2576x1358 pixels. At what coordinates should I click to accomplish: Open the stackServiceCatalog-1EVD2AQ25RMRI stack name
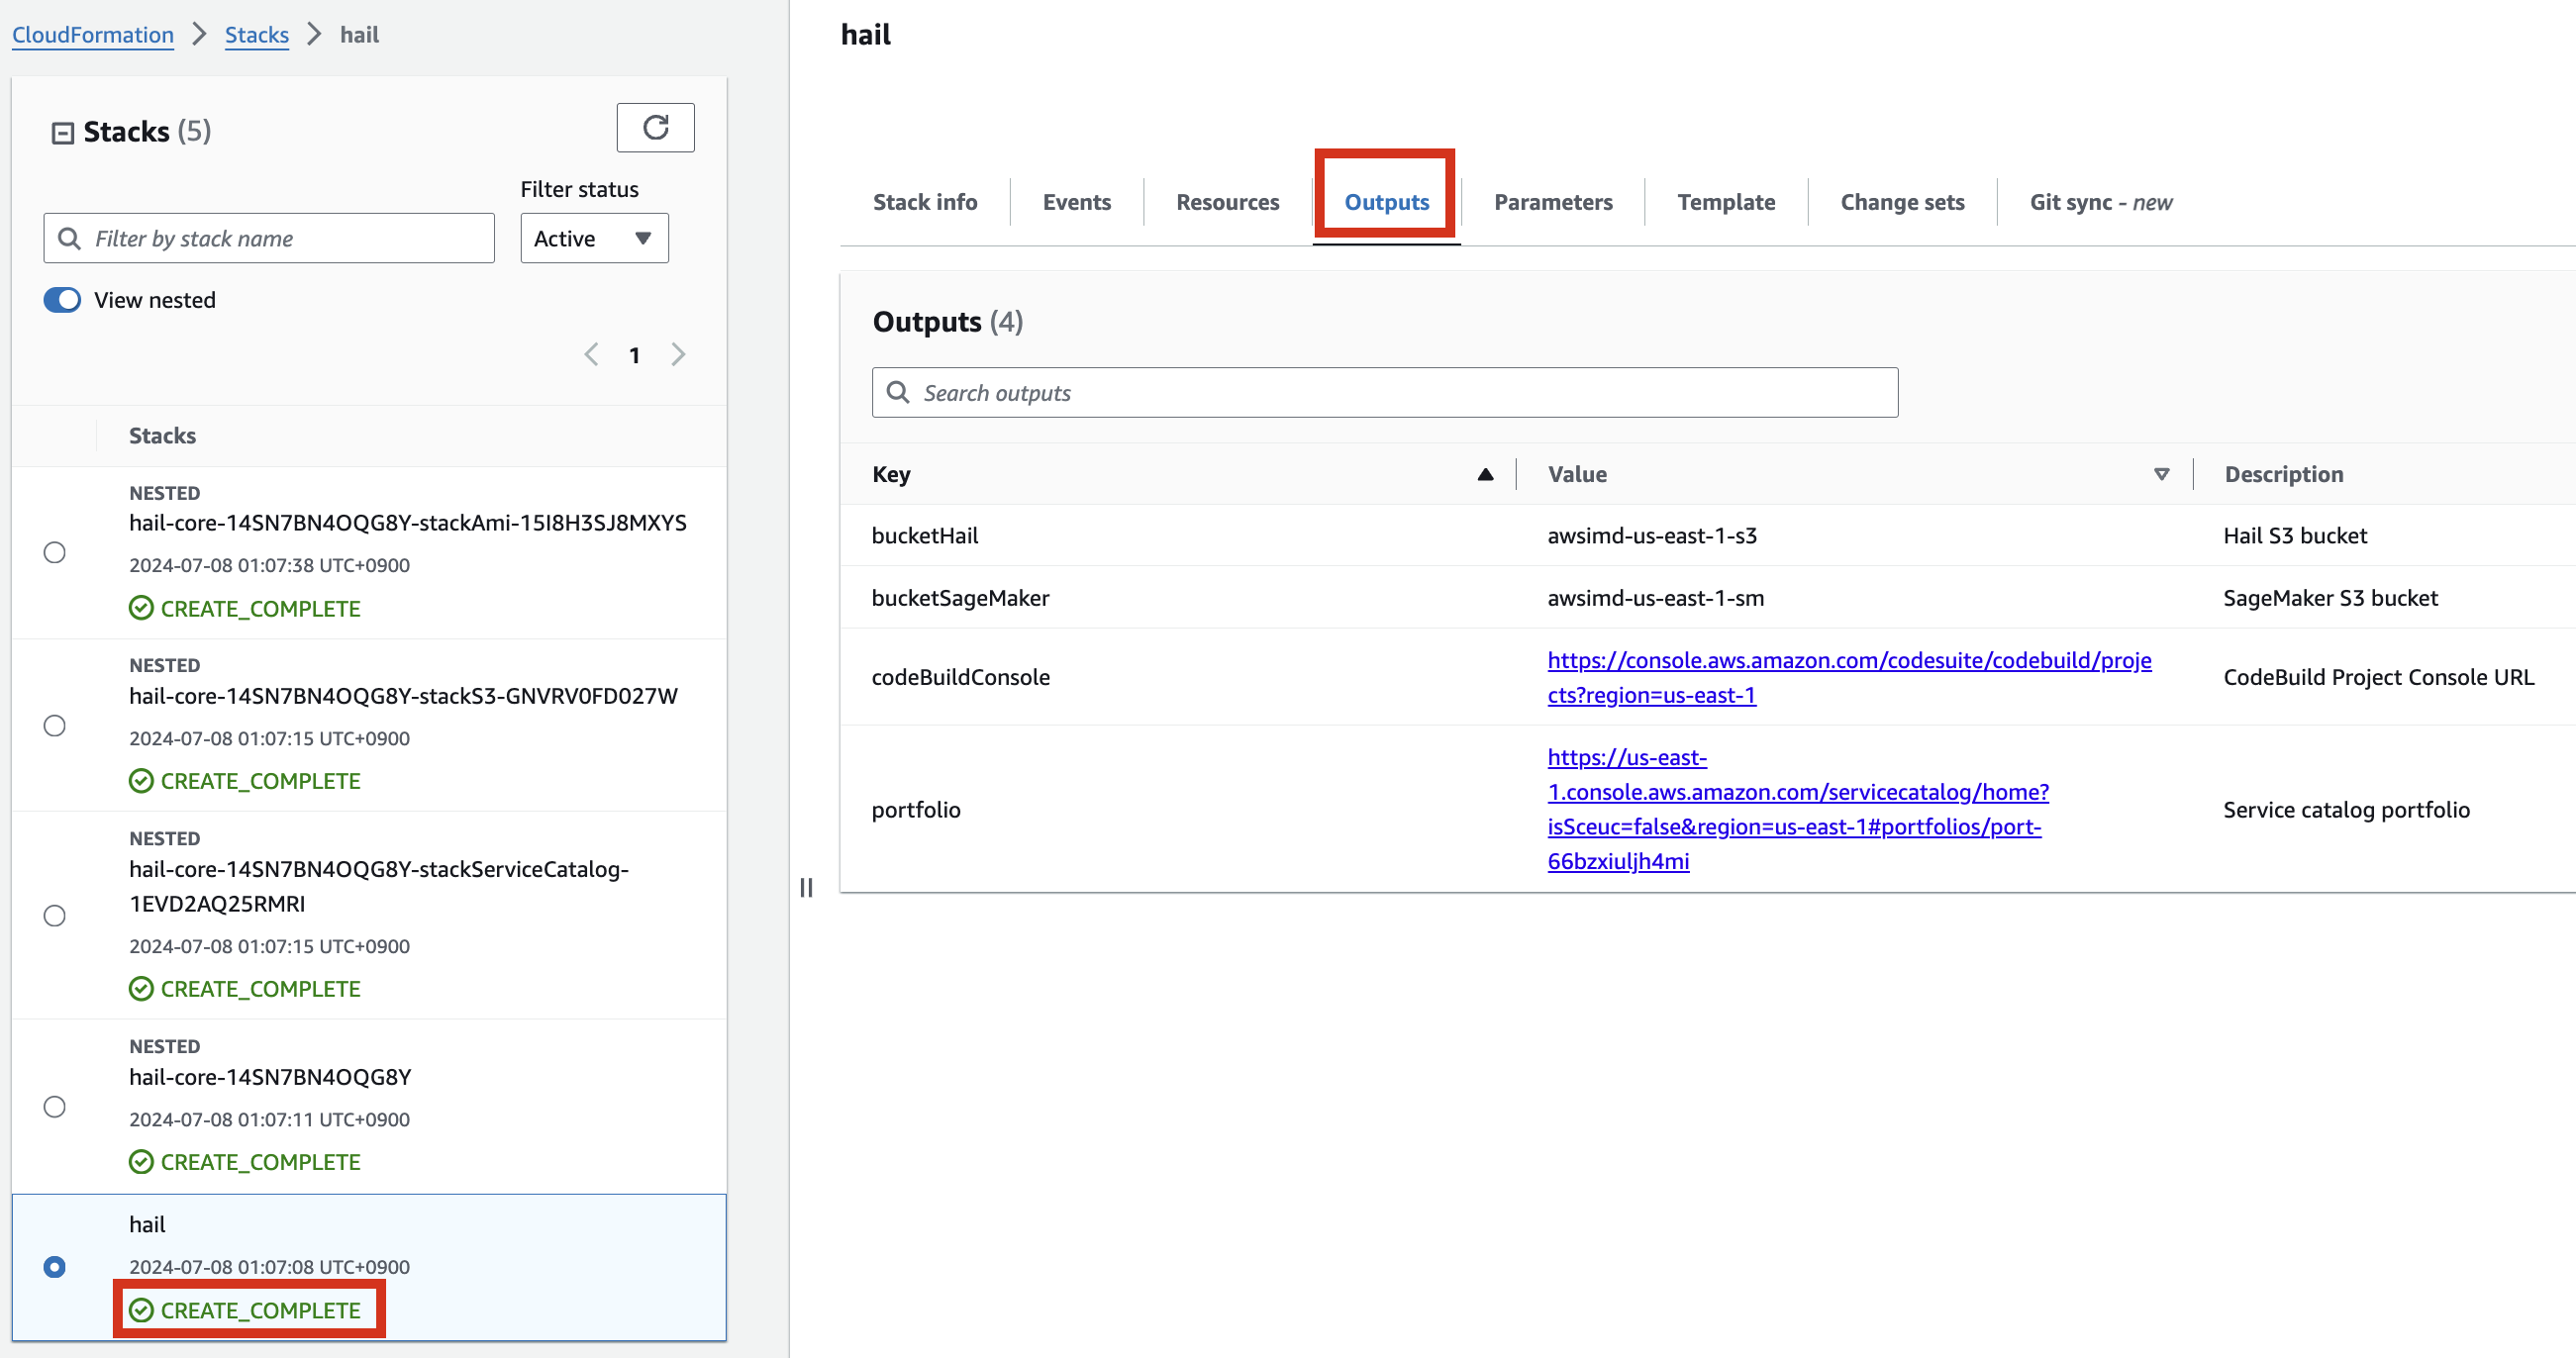(x=379, y=886)
